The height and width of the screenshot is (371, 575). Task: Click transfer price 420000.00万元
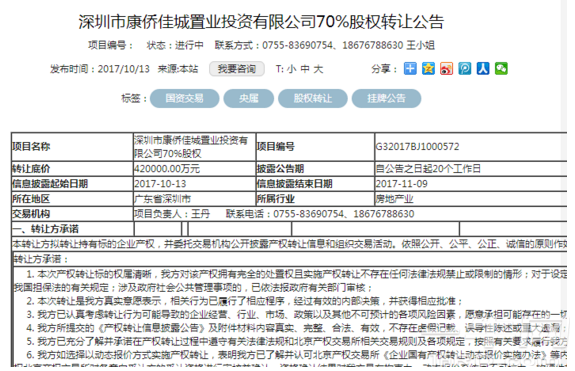point(167,169)
